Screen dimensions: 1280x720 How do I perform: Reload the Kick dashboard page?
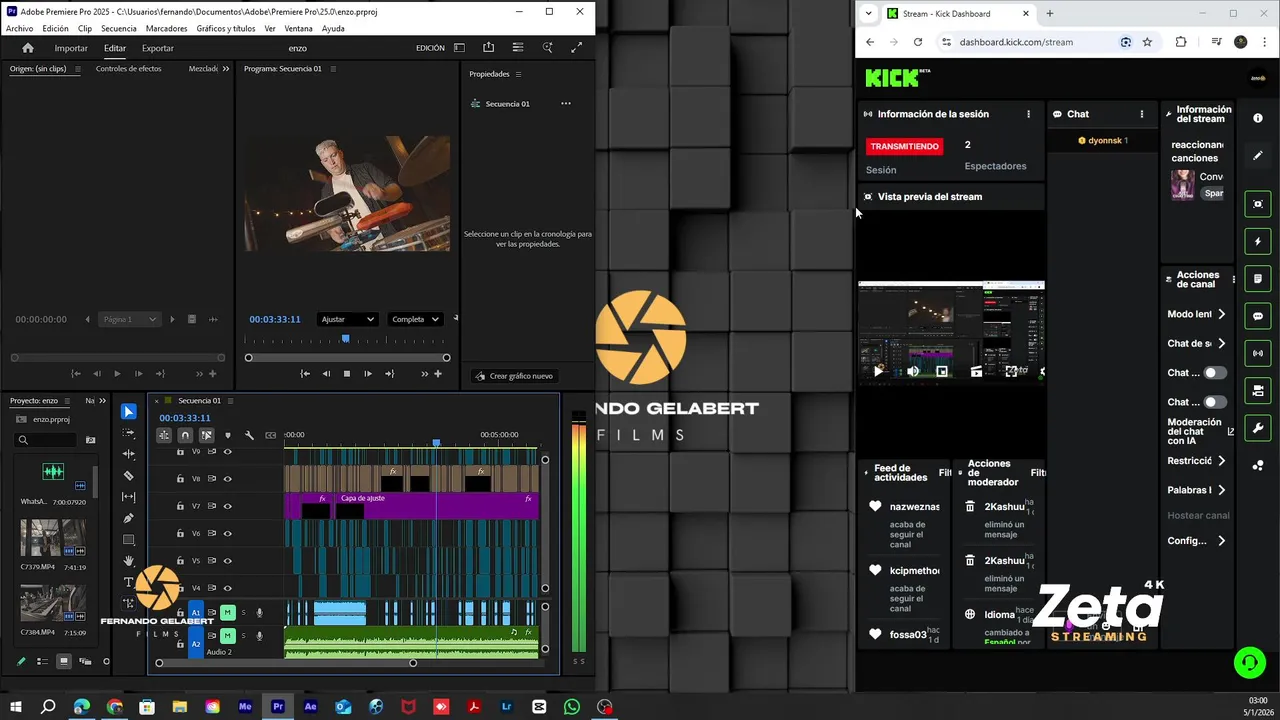918,42
